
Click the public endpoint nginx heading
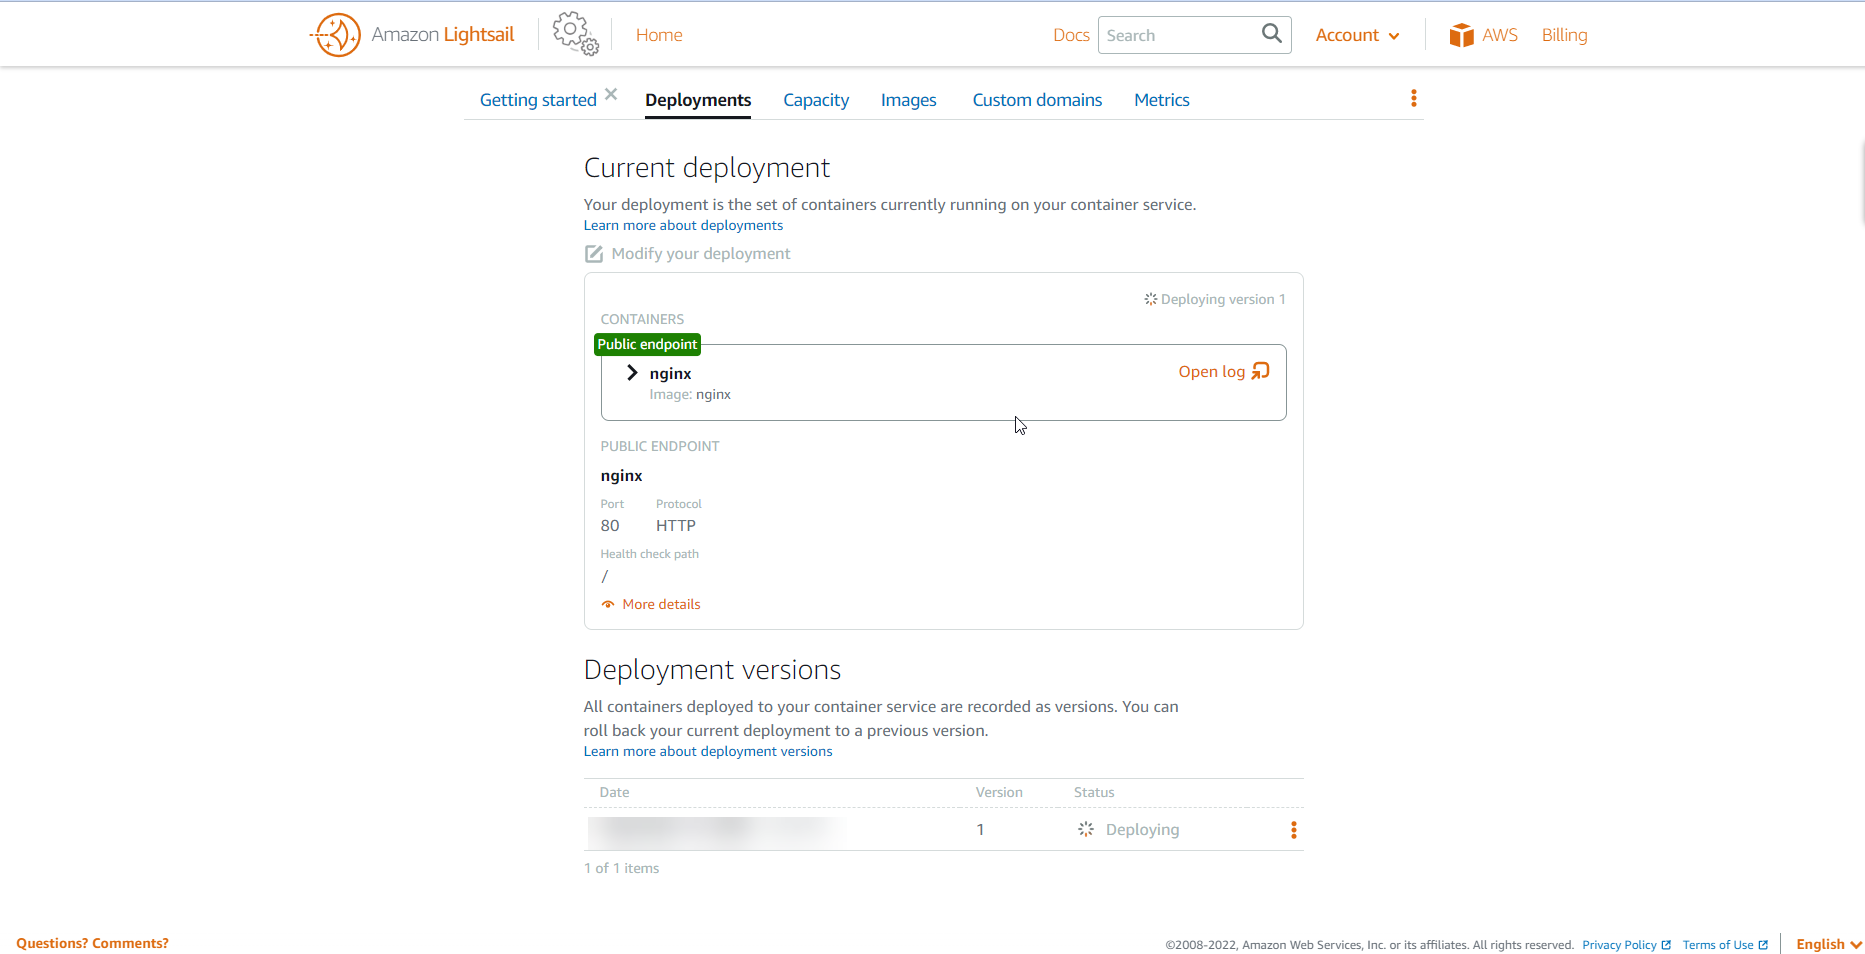coord(621,476)
